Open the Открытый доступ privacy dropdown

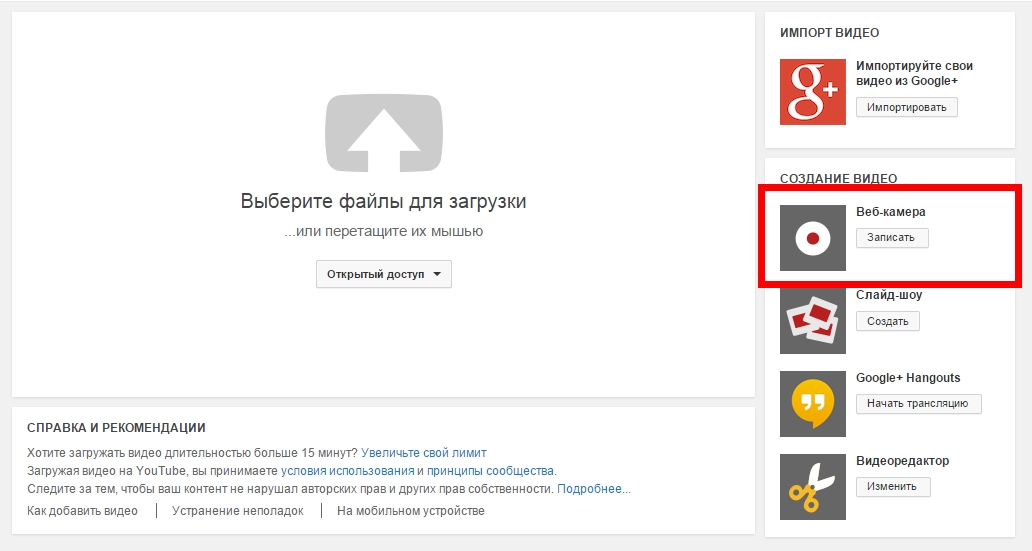[384, 275]
